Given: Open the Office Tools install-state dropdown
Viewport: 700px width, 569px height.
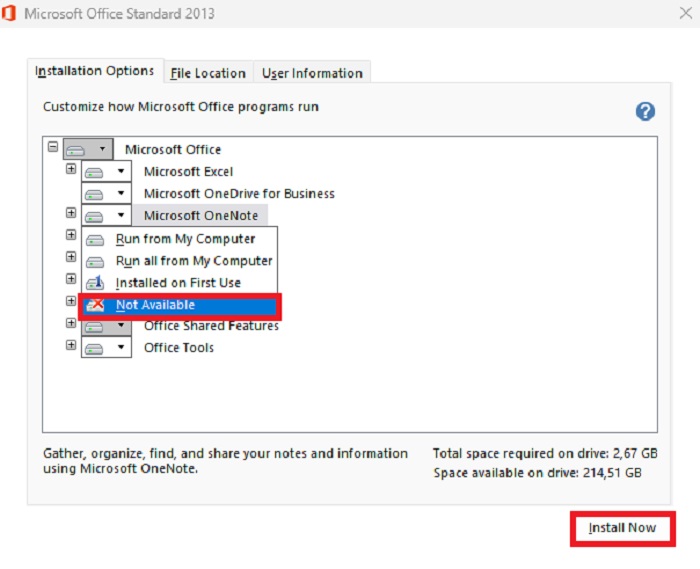Looking at the screenshot, I should click(x=106, y=347).
